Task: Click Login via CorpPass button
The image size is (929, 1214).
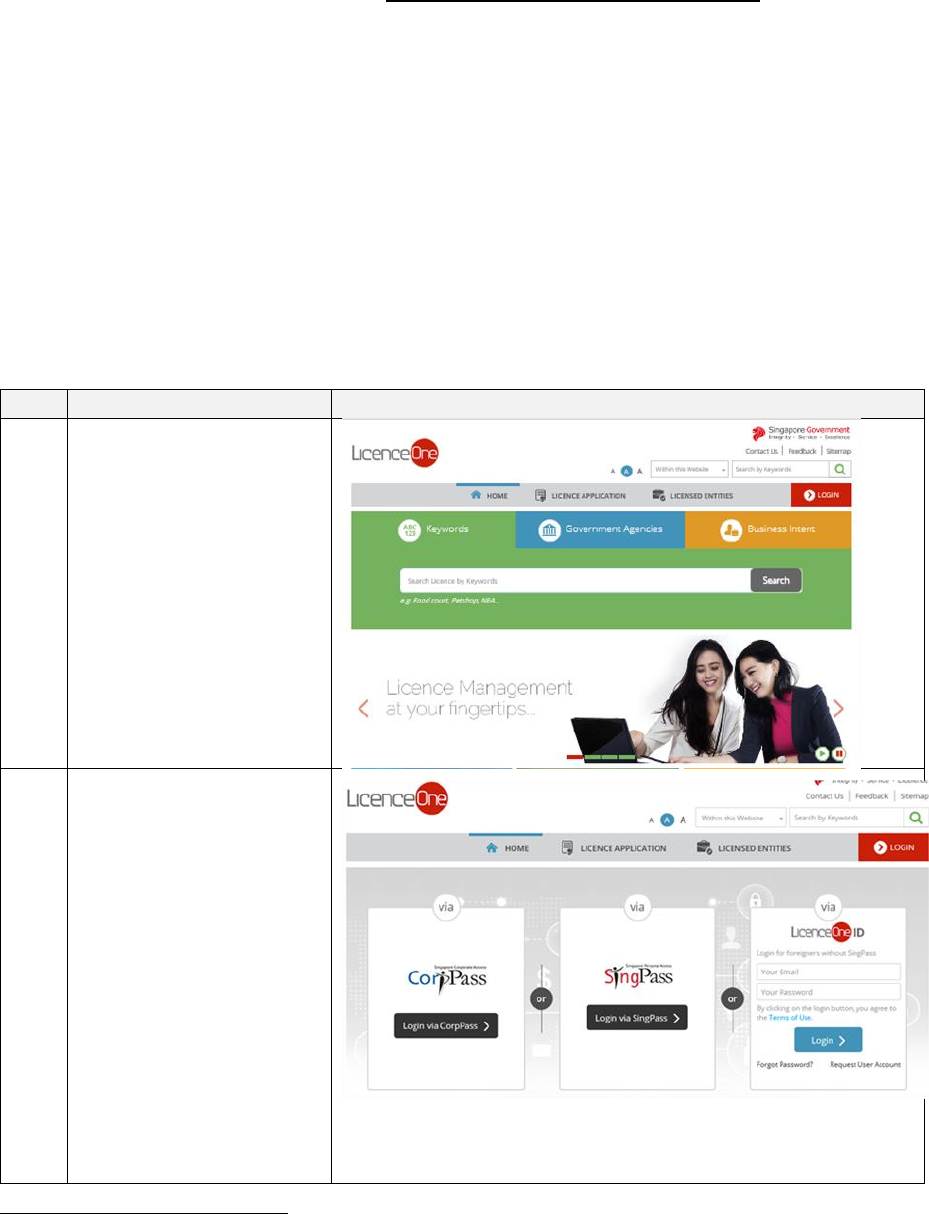Action: [x=446, y=1026]
